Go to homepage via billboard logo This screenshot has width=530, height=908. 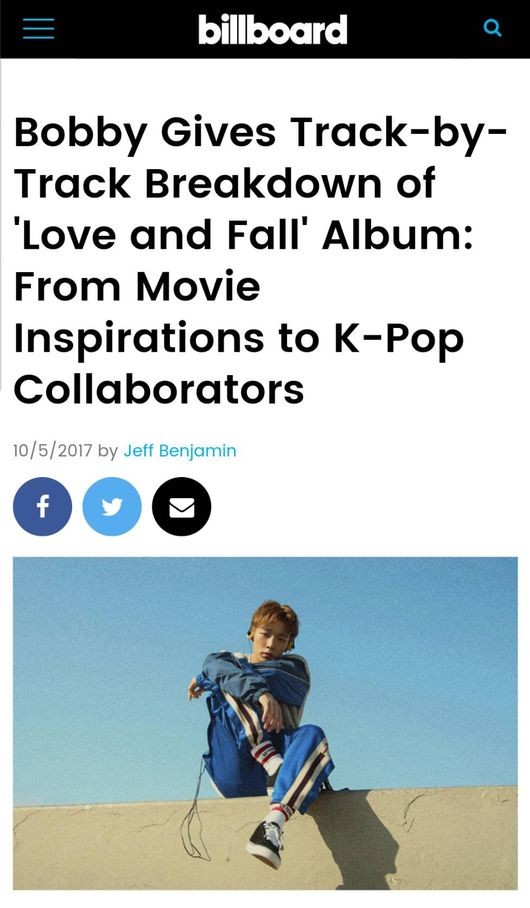272,29
